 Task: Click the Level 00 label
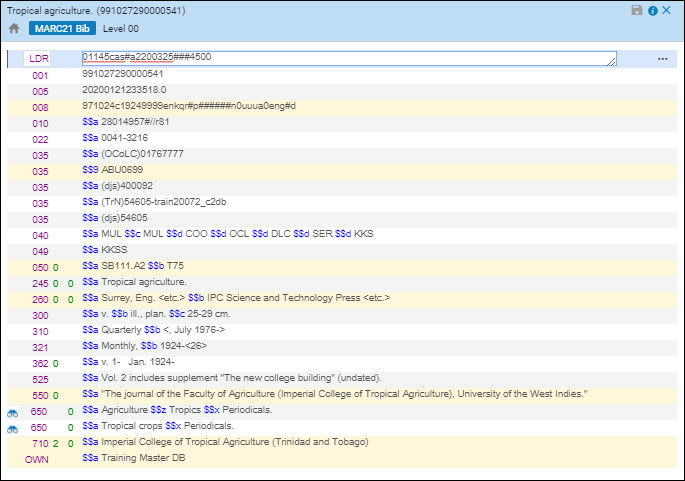[121, 27]
